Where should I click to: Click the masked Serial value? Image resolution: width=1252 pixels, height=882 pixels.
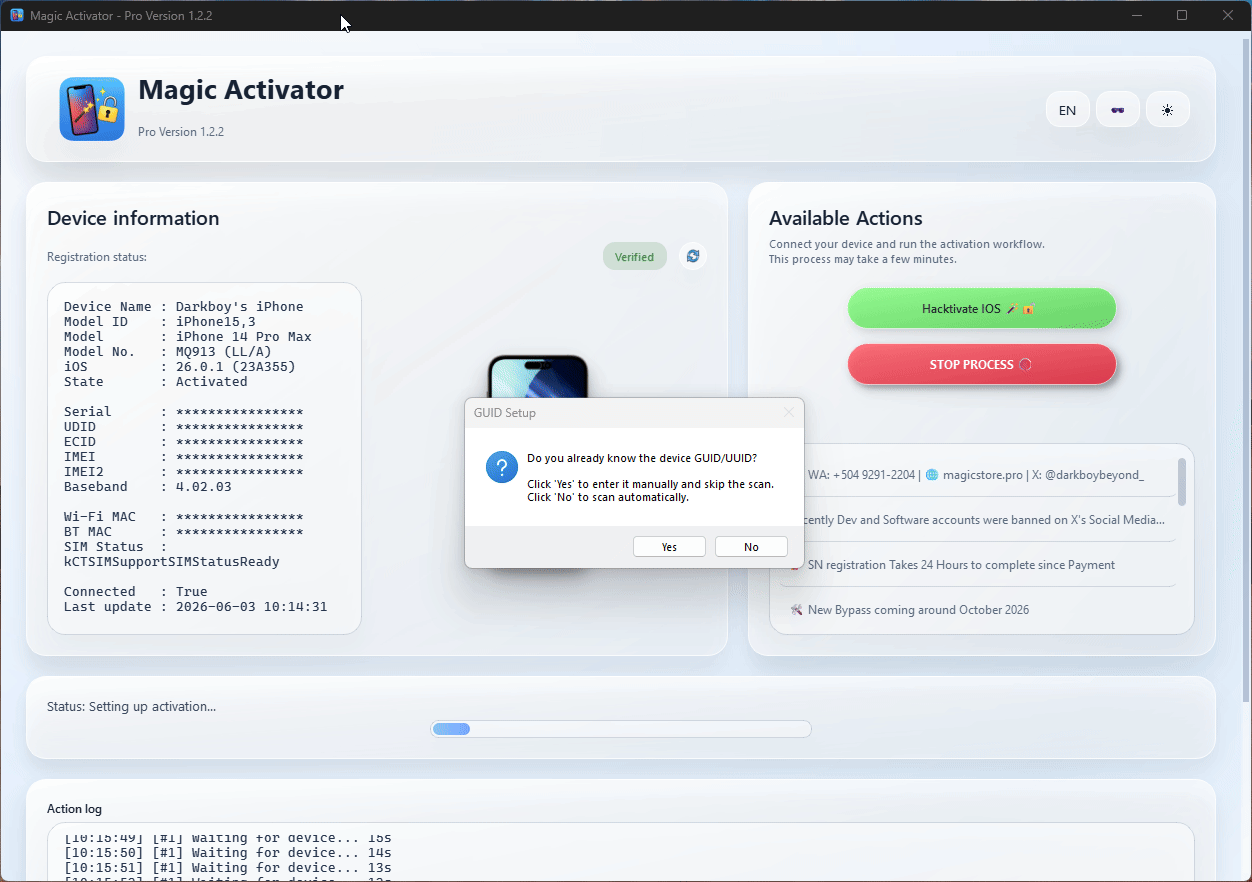(x=240, y=412)
